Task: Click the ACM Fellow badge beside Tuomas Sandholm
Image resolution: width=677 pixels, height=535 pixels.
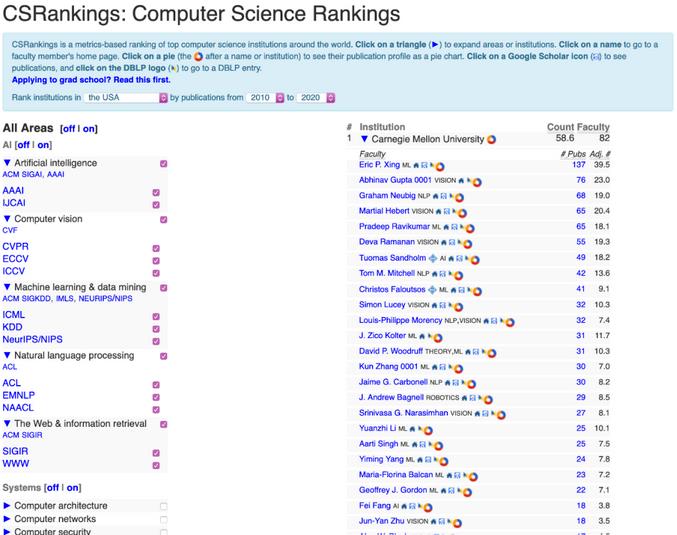Action: click(433, 258)
